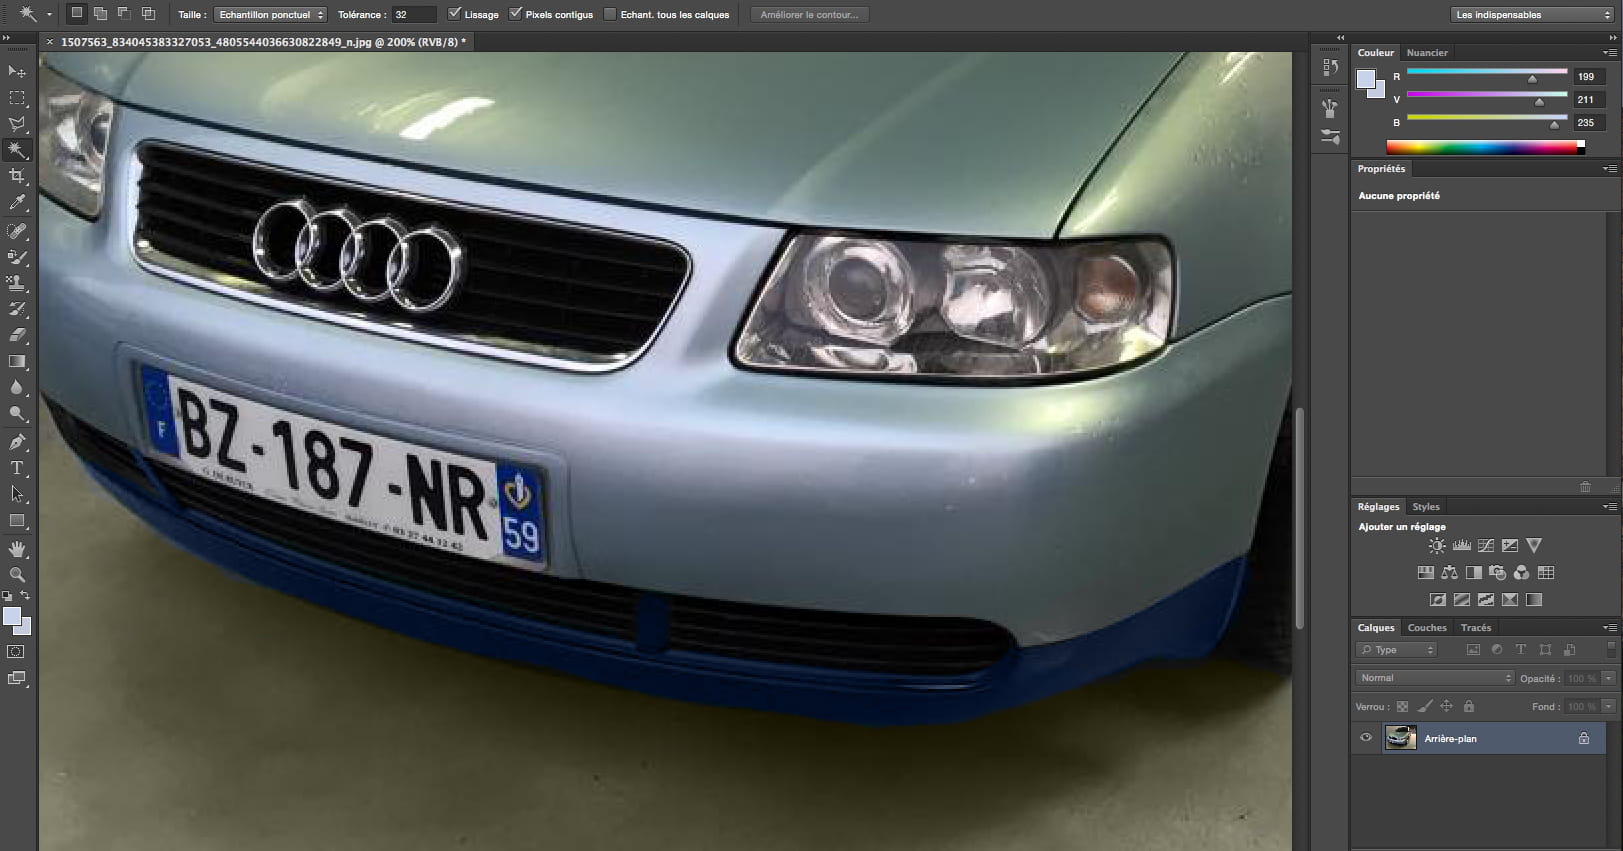Select the Hand tool
The width and height of the screenshot is (1623, 851).
click(17, 549)
